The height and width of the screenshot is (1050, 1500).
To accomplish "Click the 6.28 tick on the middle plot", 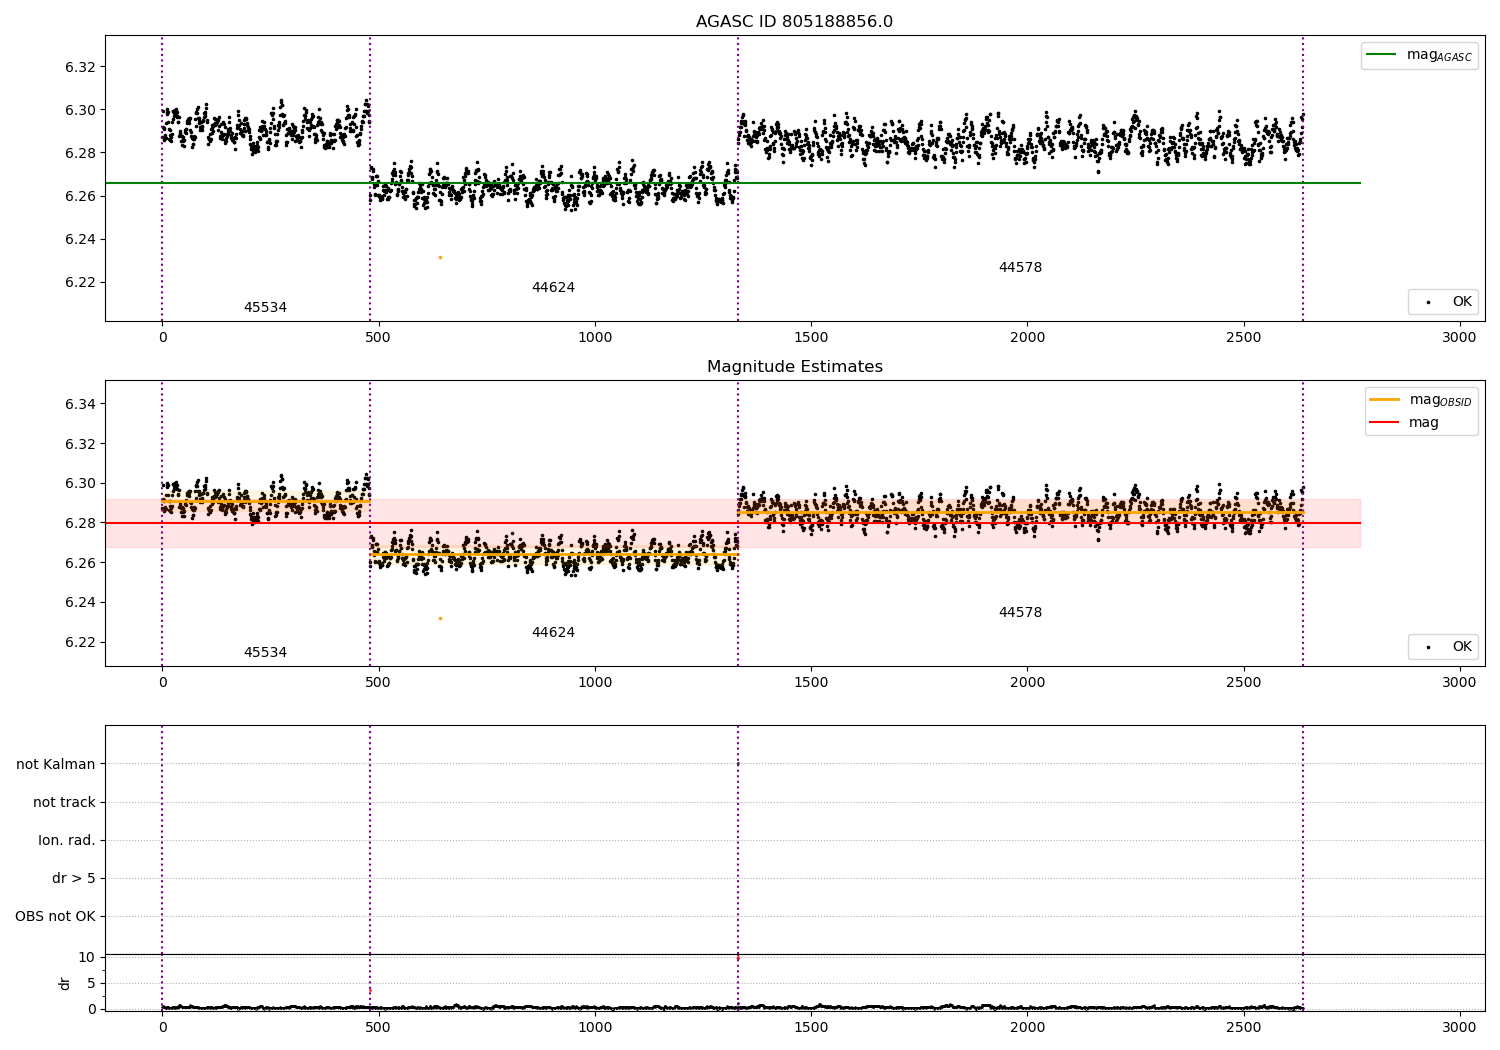I will (x=81, y=523).
